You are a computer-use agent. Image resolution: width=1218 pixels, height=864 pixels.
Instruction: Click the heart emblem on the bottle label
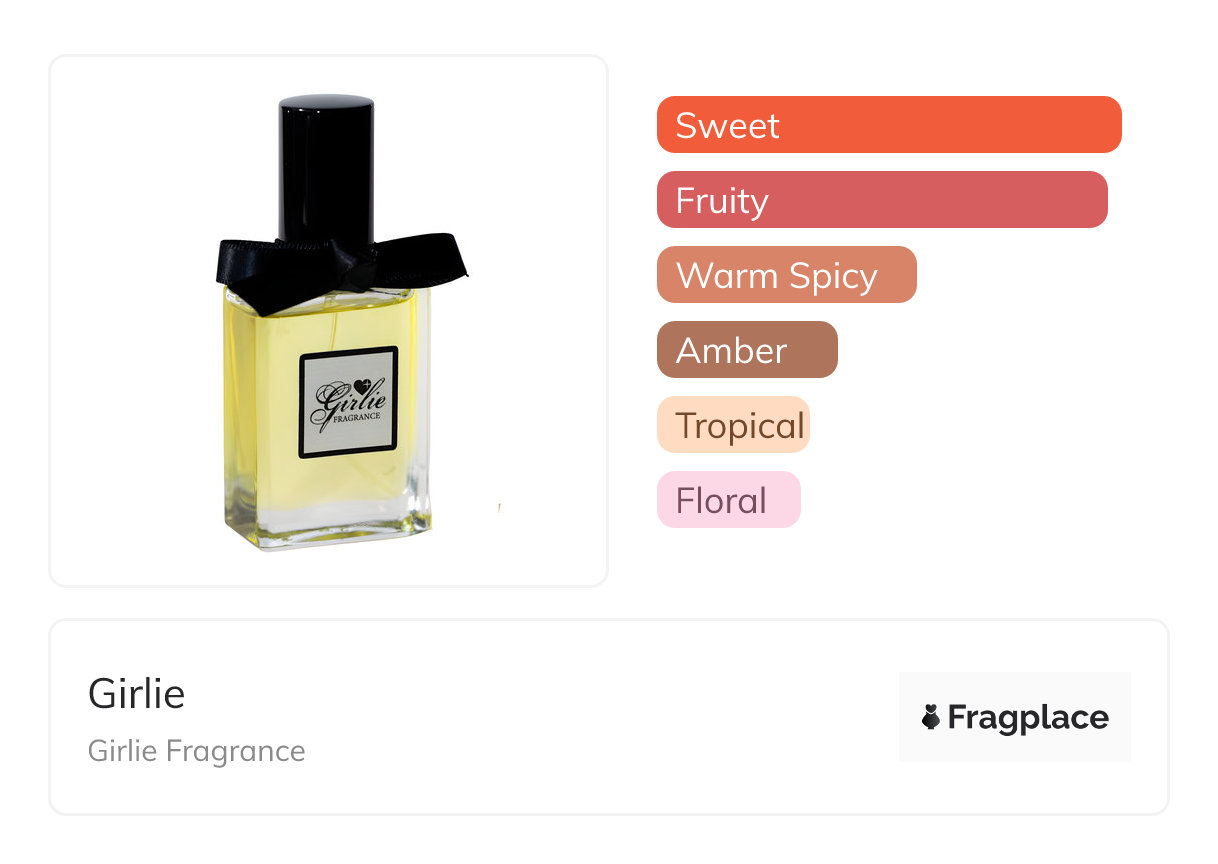click(363, 385)
